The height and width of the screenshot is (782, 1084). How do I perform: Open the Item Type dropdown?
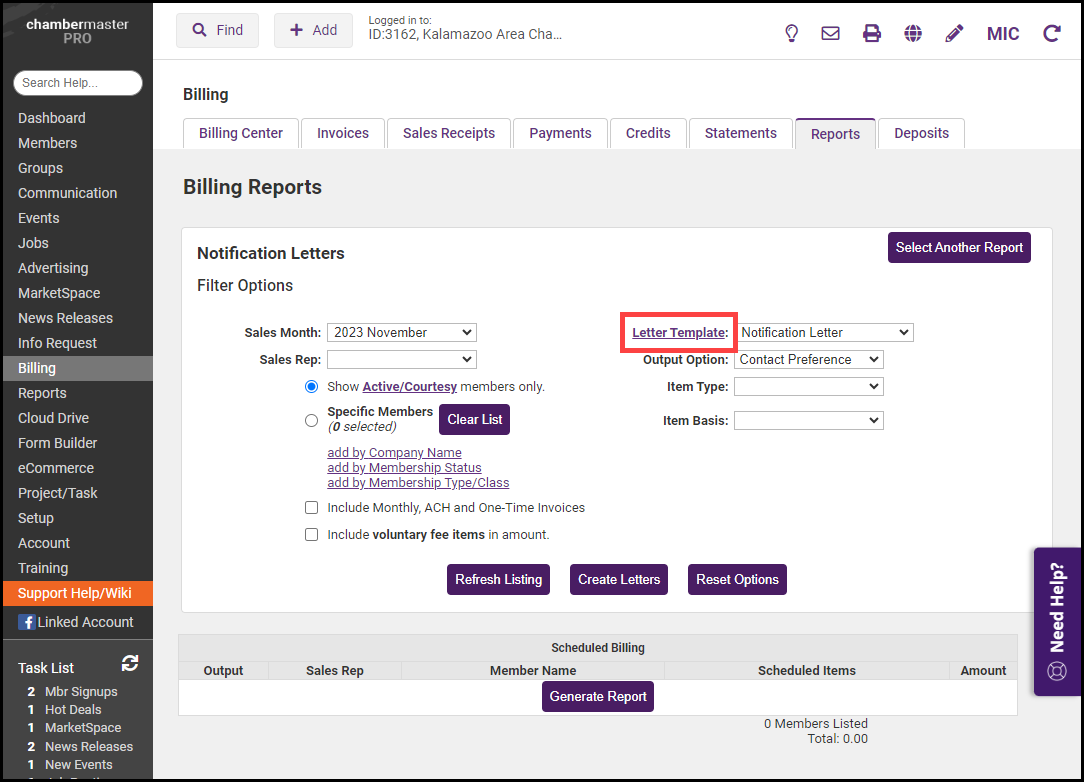808,387
